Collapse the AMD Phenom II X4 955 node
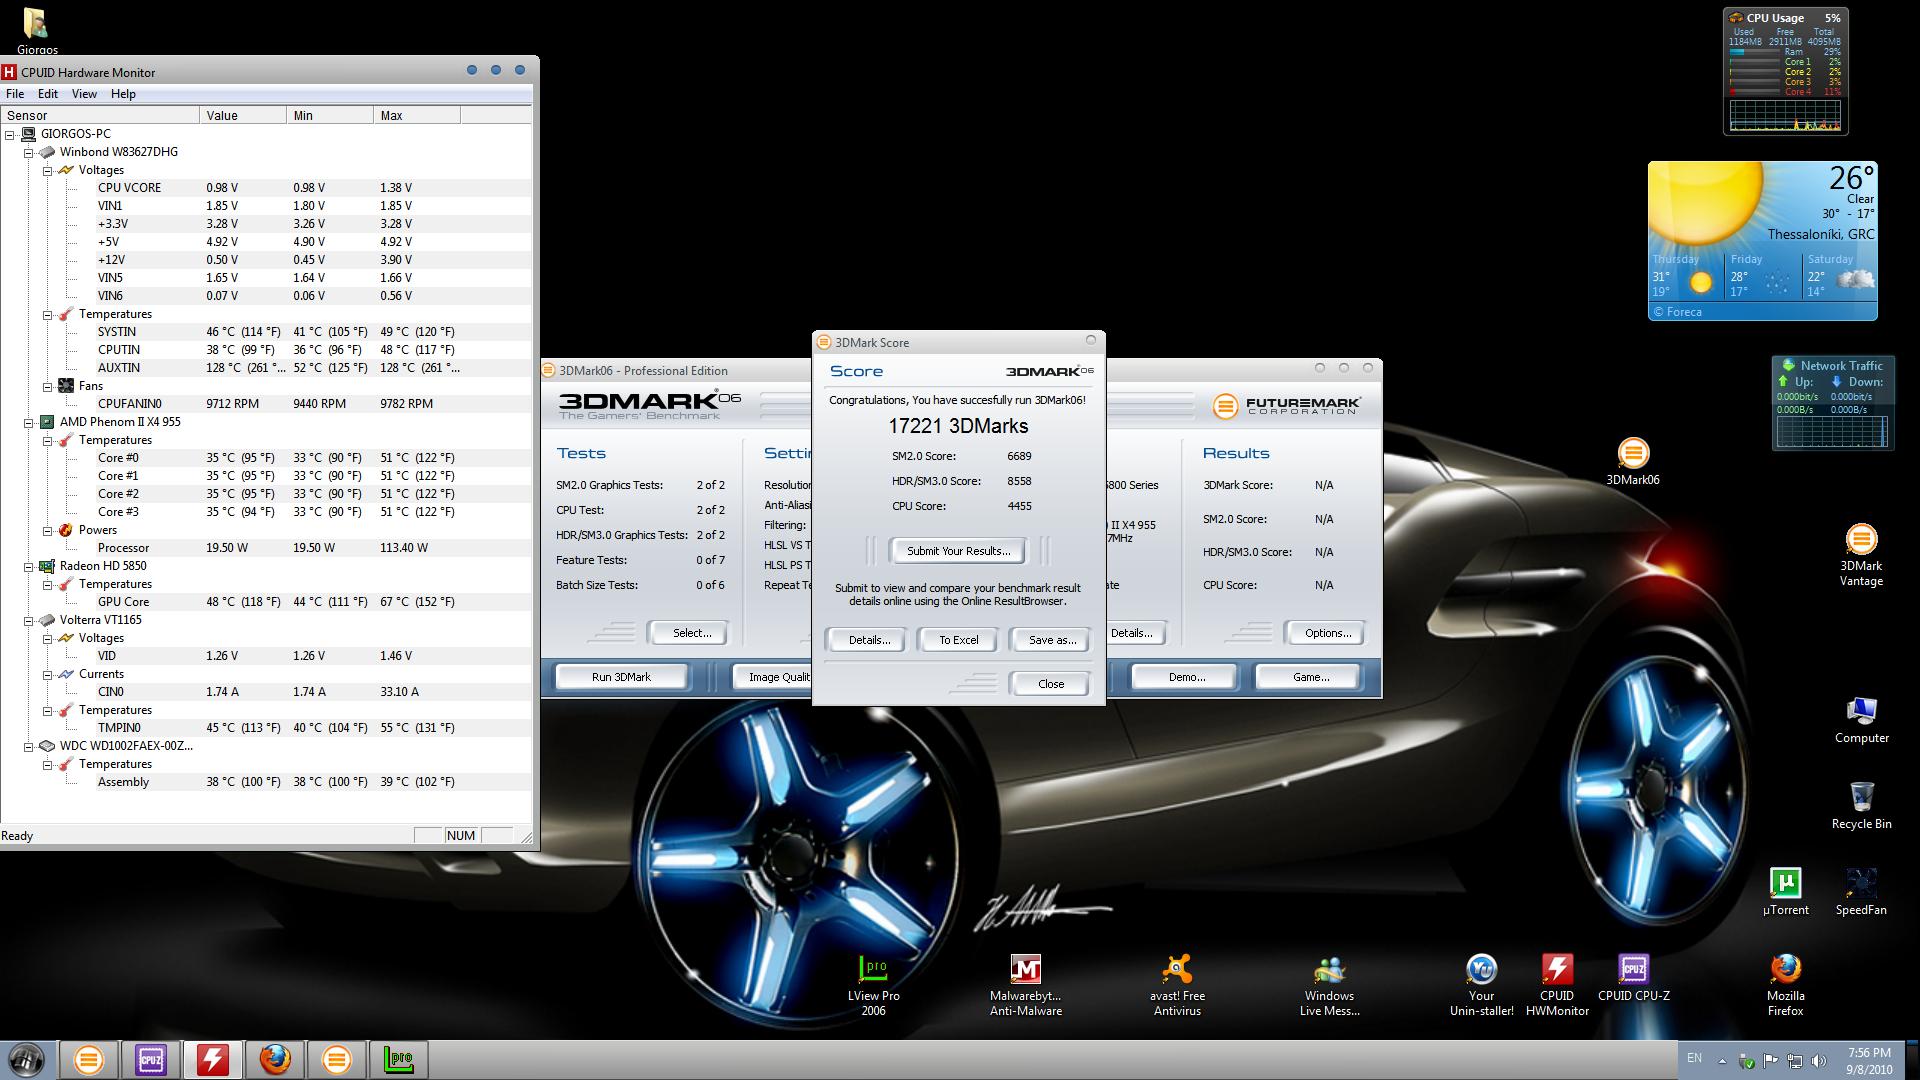1920x1080 pixels. click(29, 422)
